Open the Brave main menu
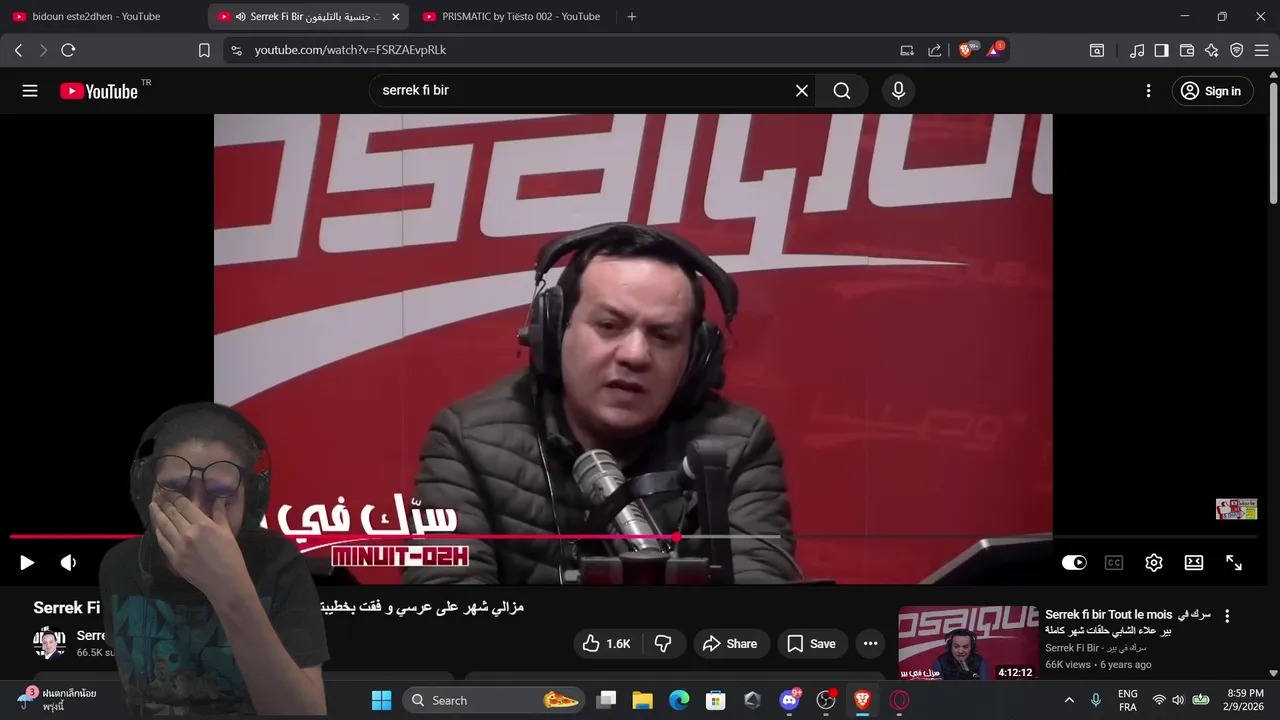 [x=1261, y=50]
